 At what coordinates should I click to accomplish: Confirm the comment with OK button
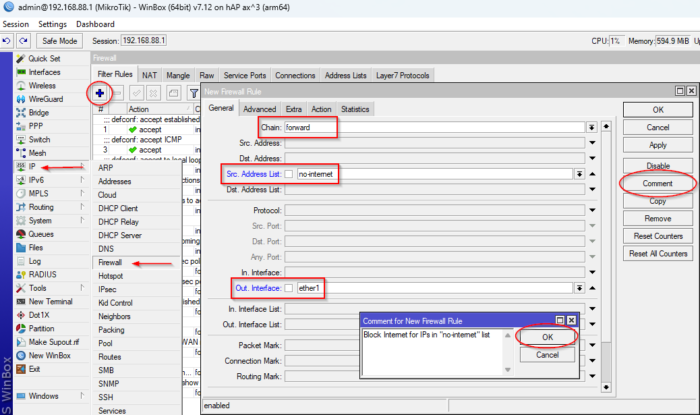tap(547, 337)
